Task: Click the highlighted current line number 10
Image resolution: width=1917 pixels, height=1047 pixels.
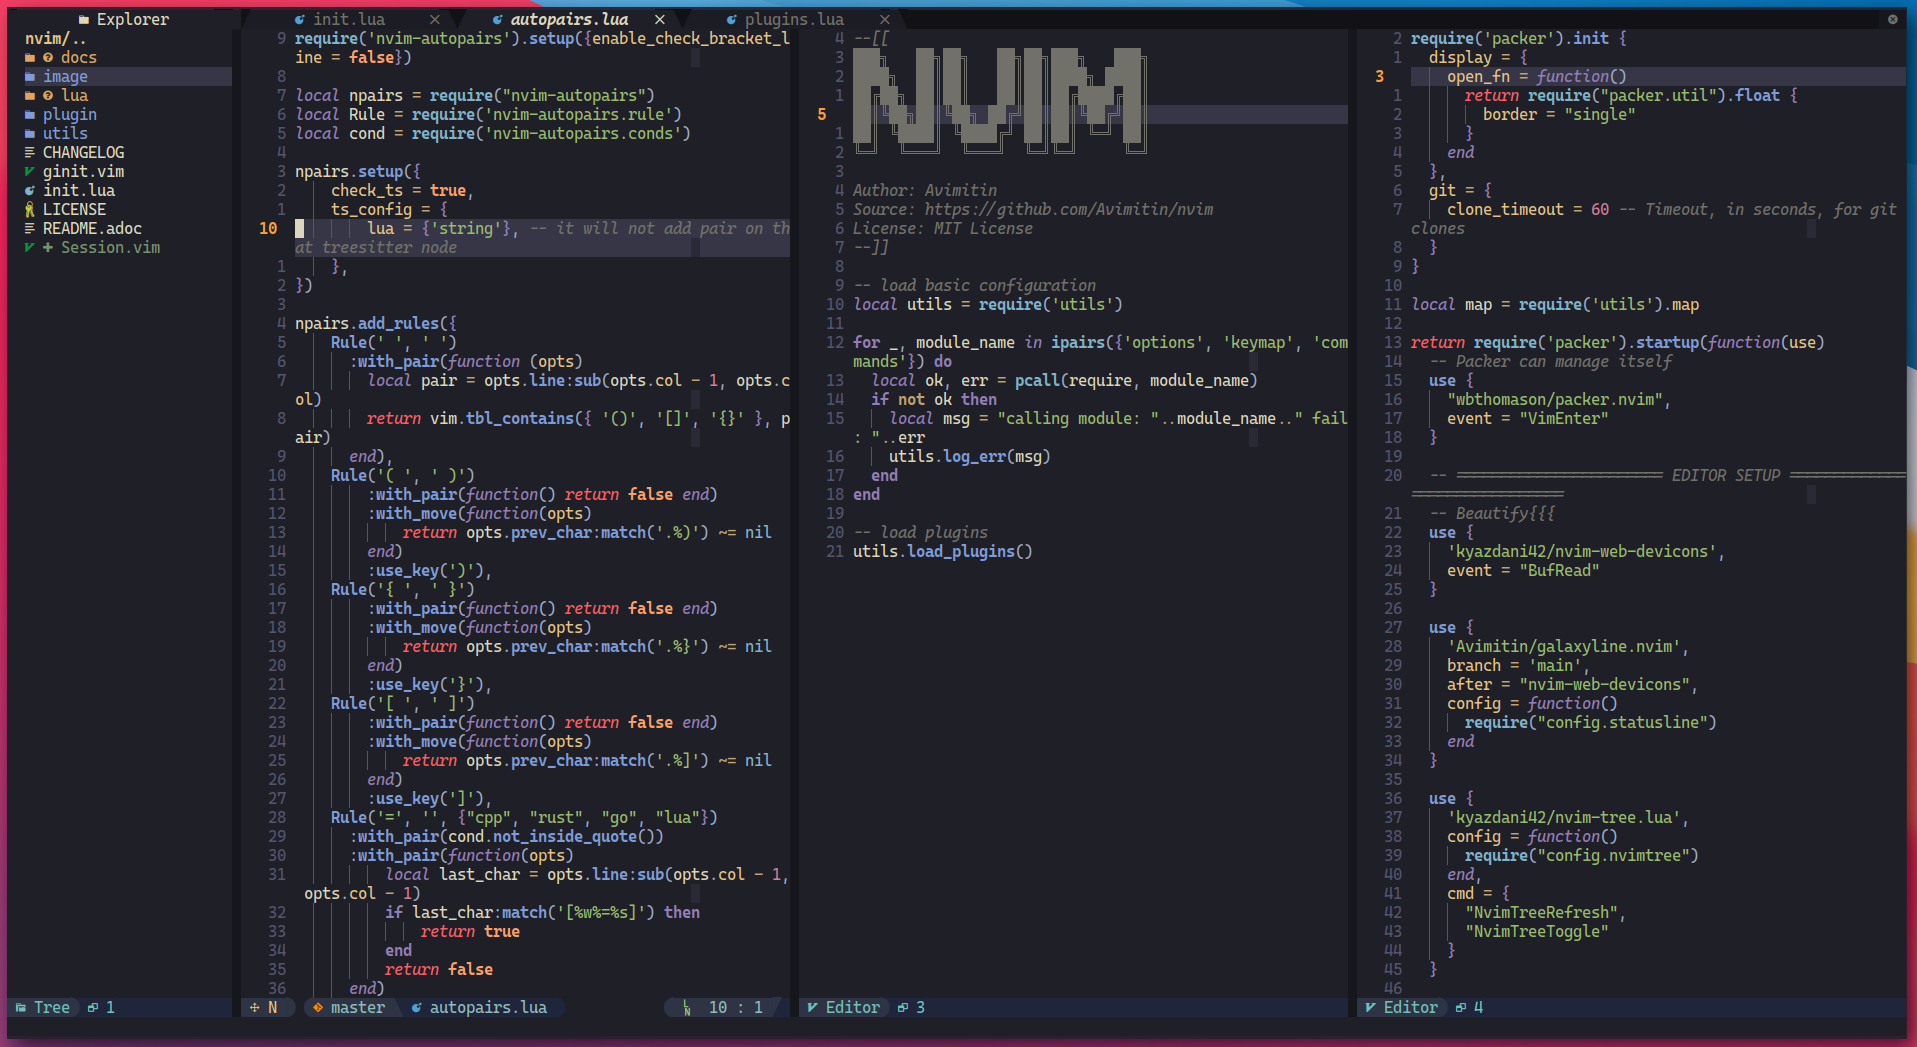Action: click(x=268, y=229)
